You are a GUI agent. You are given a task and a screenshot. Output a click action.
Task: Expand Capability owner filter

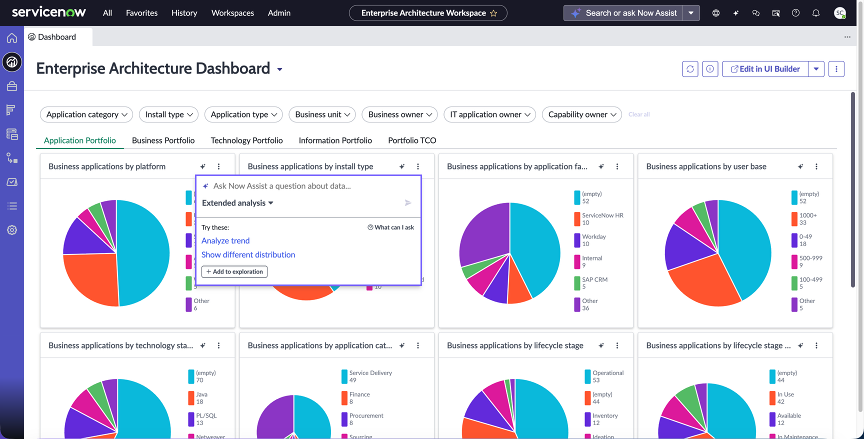pos(582,115)
